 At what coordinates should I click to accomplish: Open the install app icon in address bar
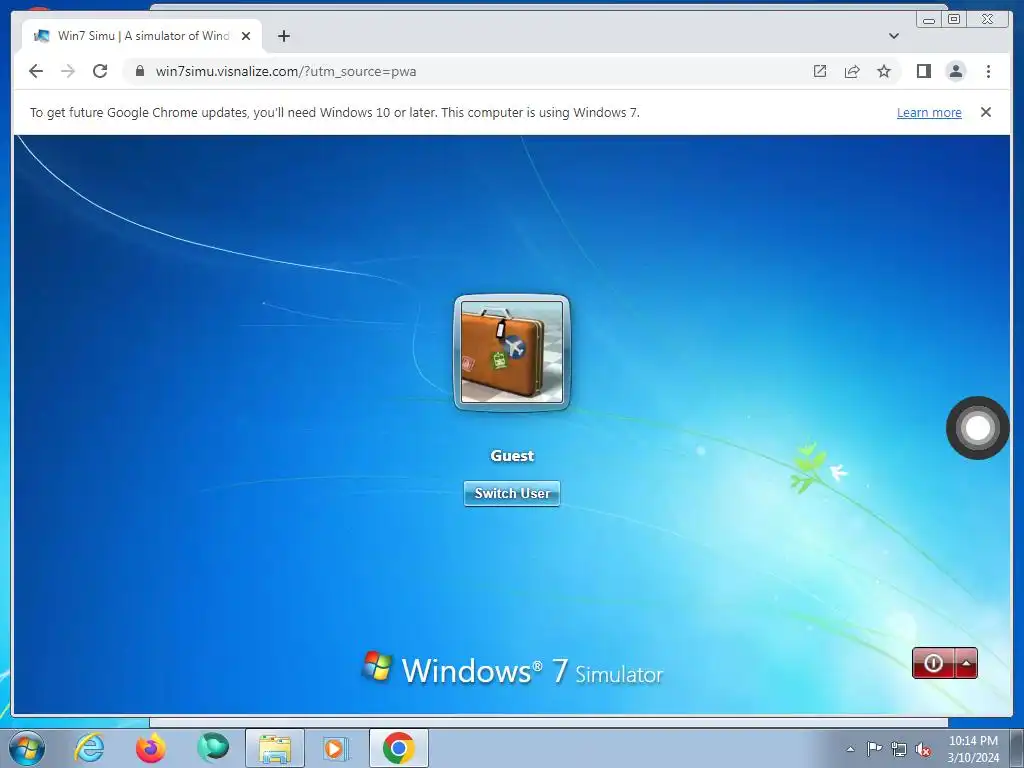pos(820,71)
